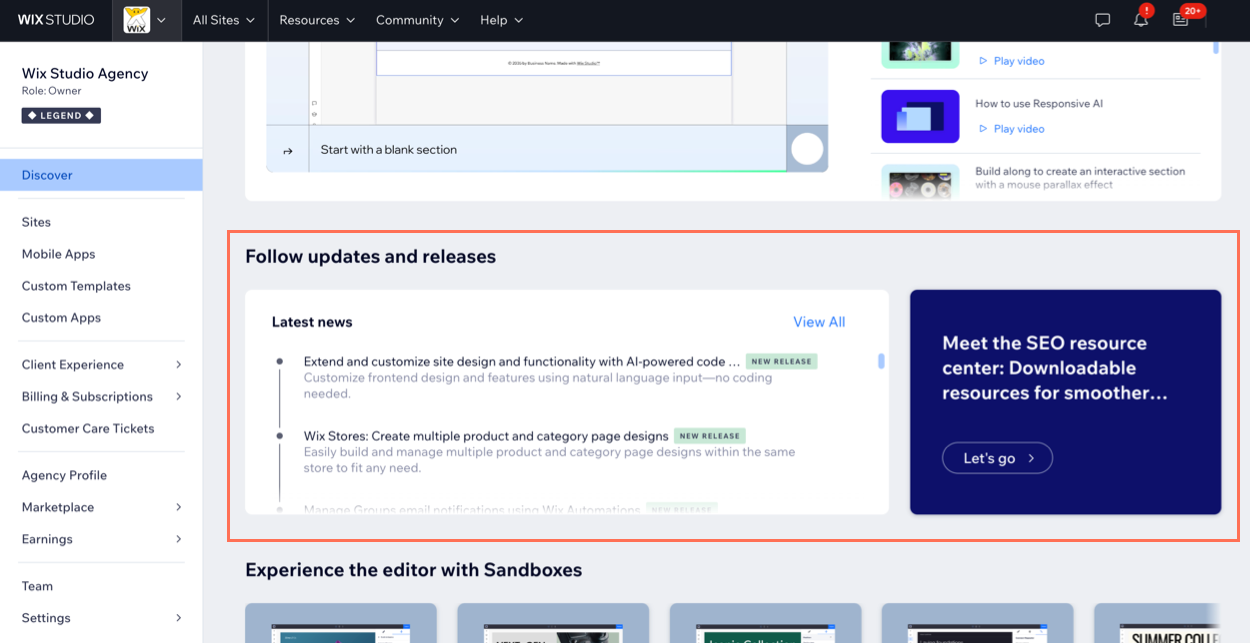Select Discover in the sidebar
The height and width of the screenshot is (643, 1250).
pyautogui.click(x=101, y=175)
